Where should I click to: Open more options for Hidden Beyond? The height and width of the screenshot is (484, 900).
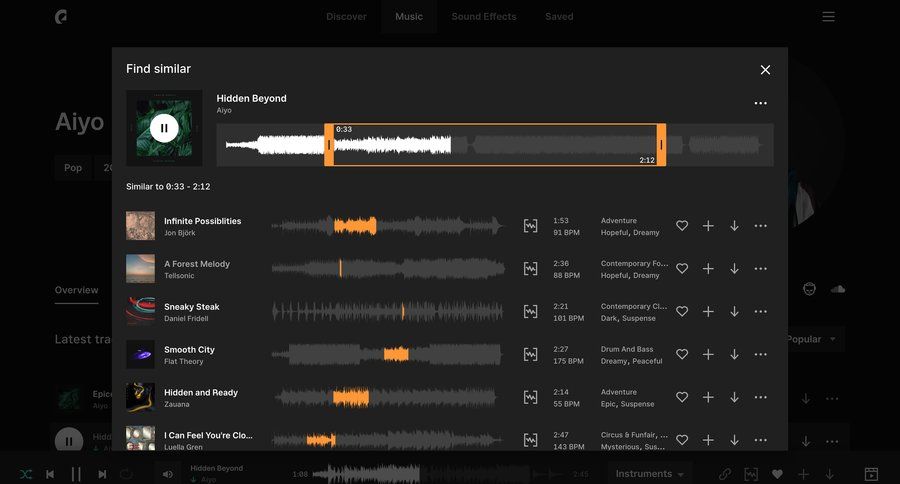point(761,103)
